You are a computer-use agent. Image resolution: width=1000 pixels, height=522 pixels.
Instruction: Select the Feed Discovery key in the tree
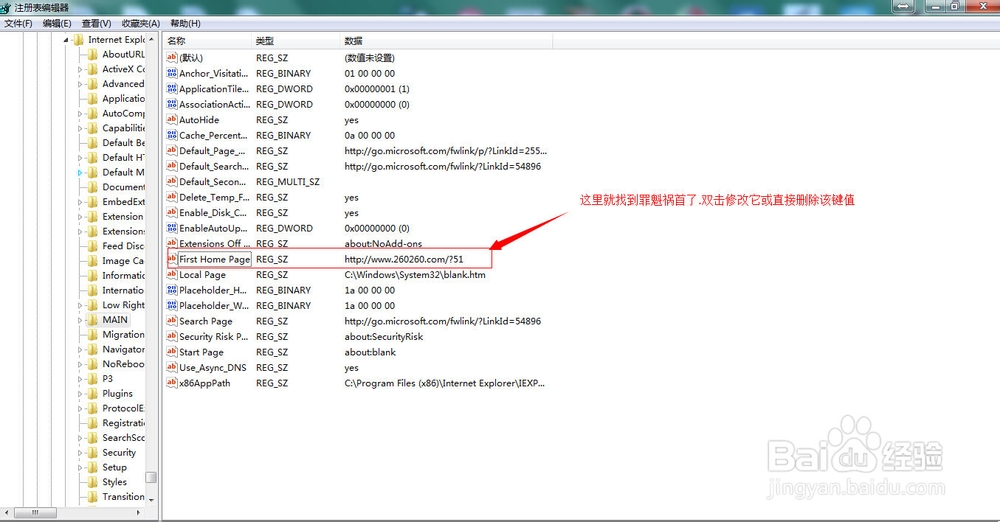[x=123, y=246]
